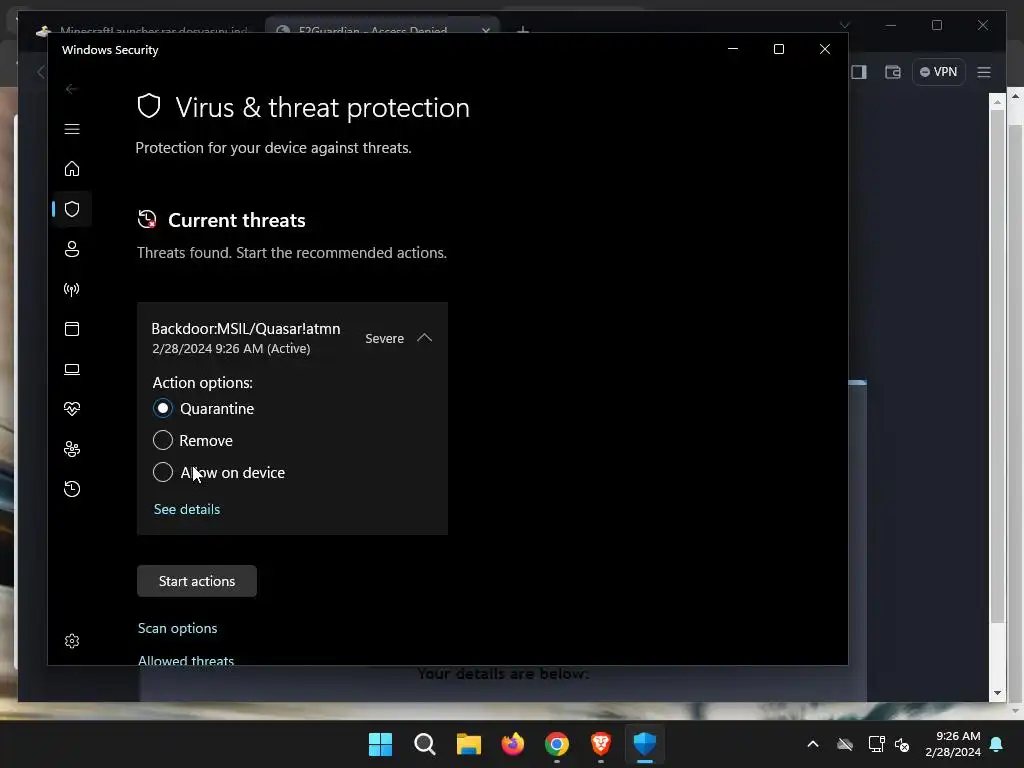Screen dimensions: 1024x768
Task: Open new tab with plus button
Action: coord(522,29)
